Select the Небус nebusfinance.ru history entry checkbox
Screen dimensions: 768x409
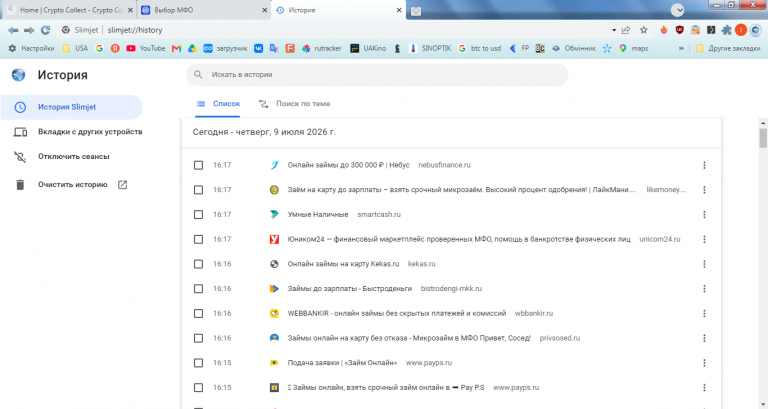pos(198,165)
